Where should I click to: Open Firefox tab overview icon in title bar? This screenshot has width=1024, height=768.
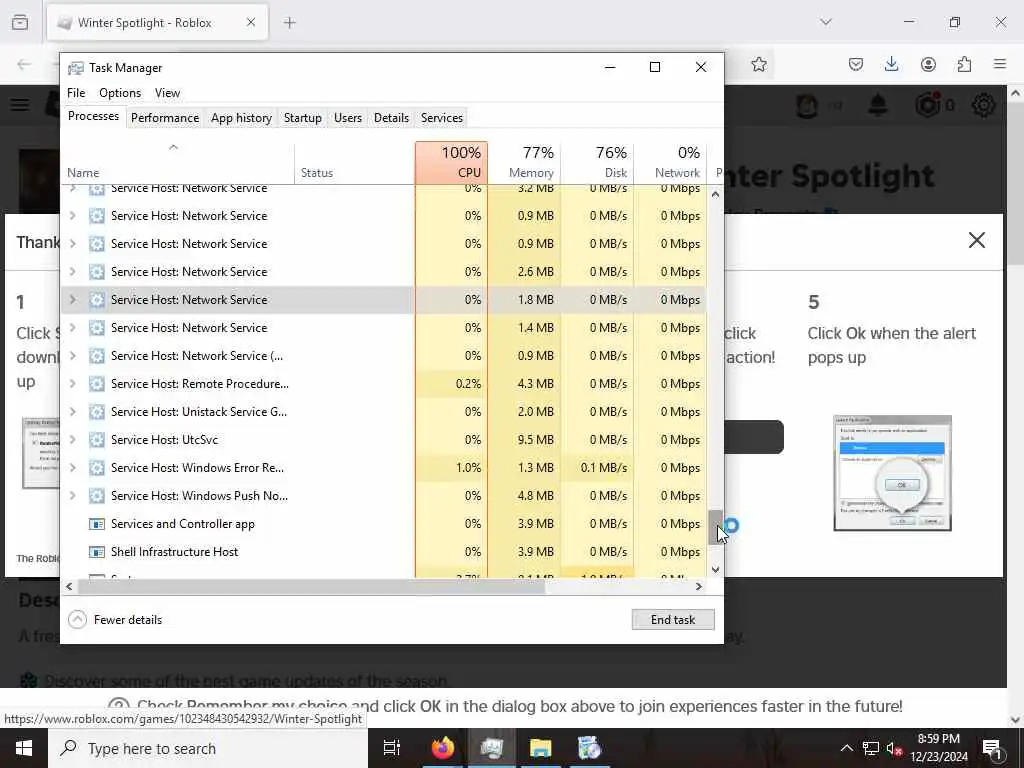click(20, 22)
